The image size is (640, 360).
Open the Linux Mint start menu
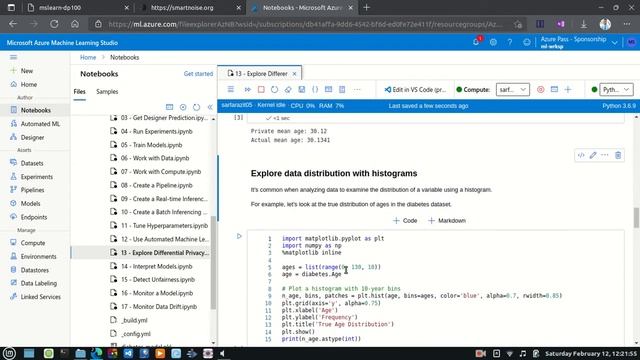[9, 353]
